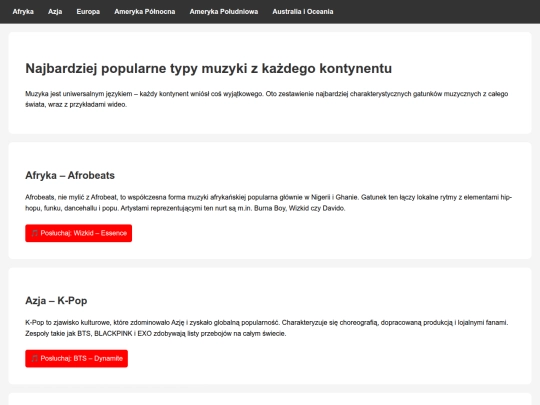540x405 pixels.
Task: Jump to Ameryka Północna section
Action: [145, 12]
